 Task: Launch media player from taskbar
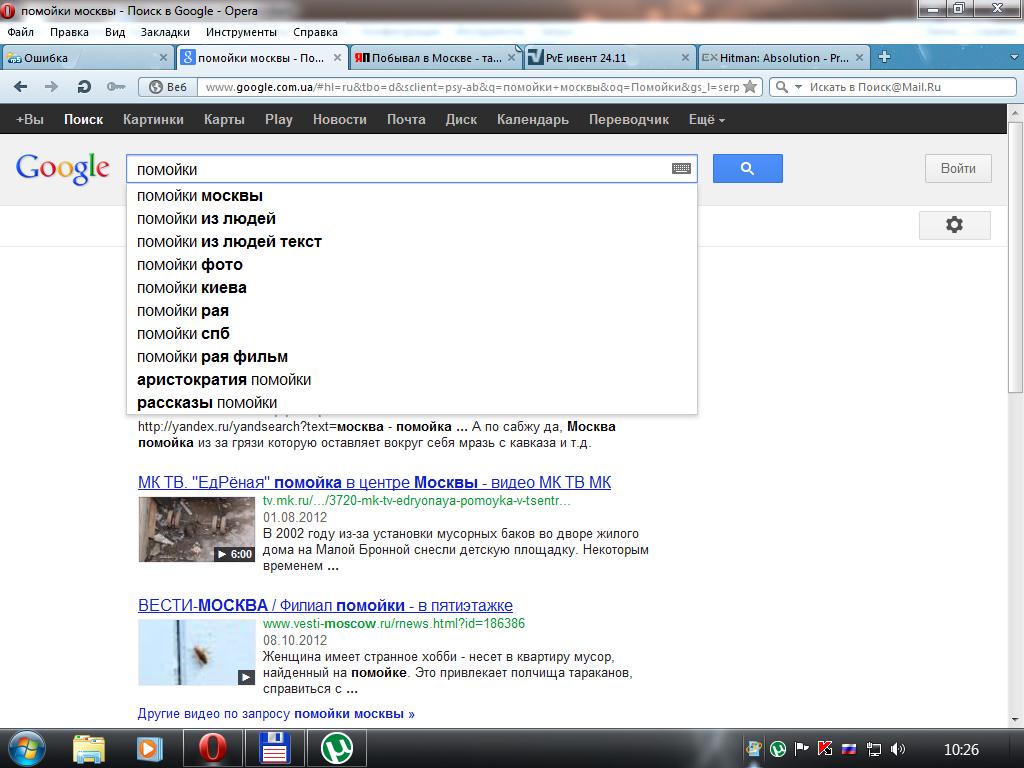pyautogui.click(x=150, y=749)
